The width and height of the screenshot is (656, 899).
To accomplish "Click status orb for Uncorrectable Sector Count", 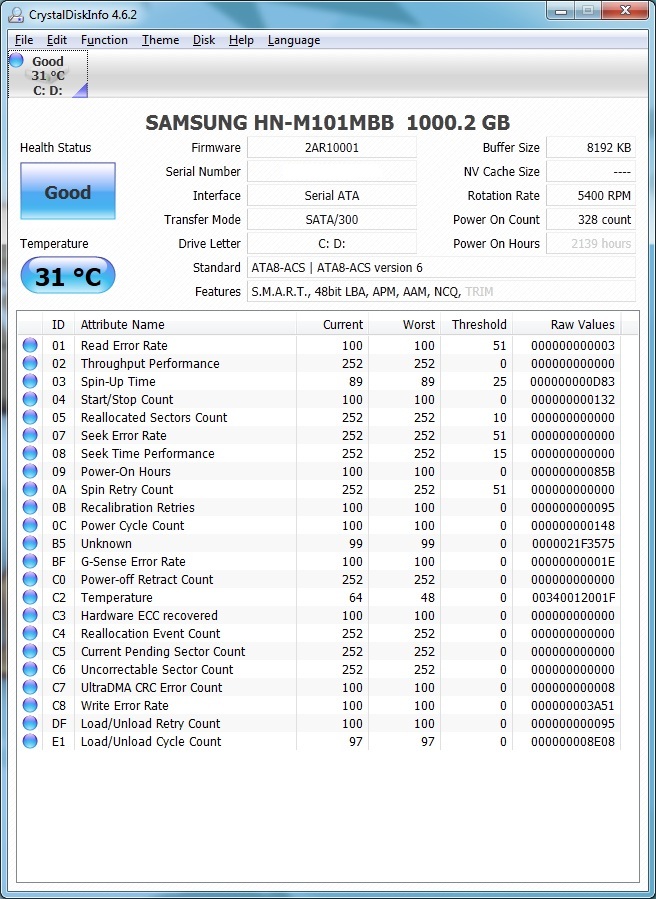I will tap(30, 669).
